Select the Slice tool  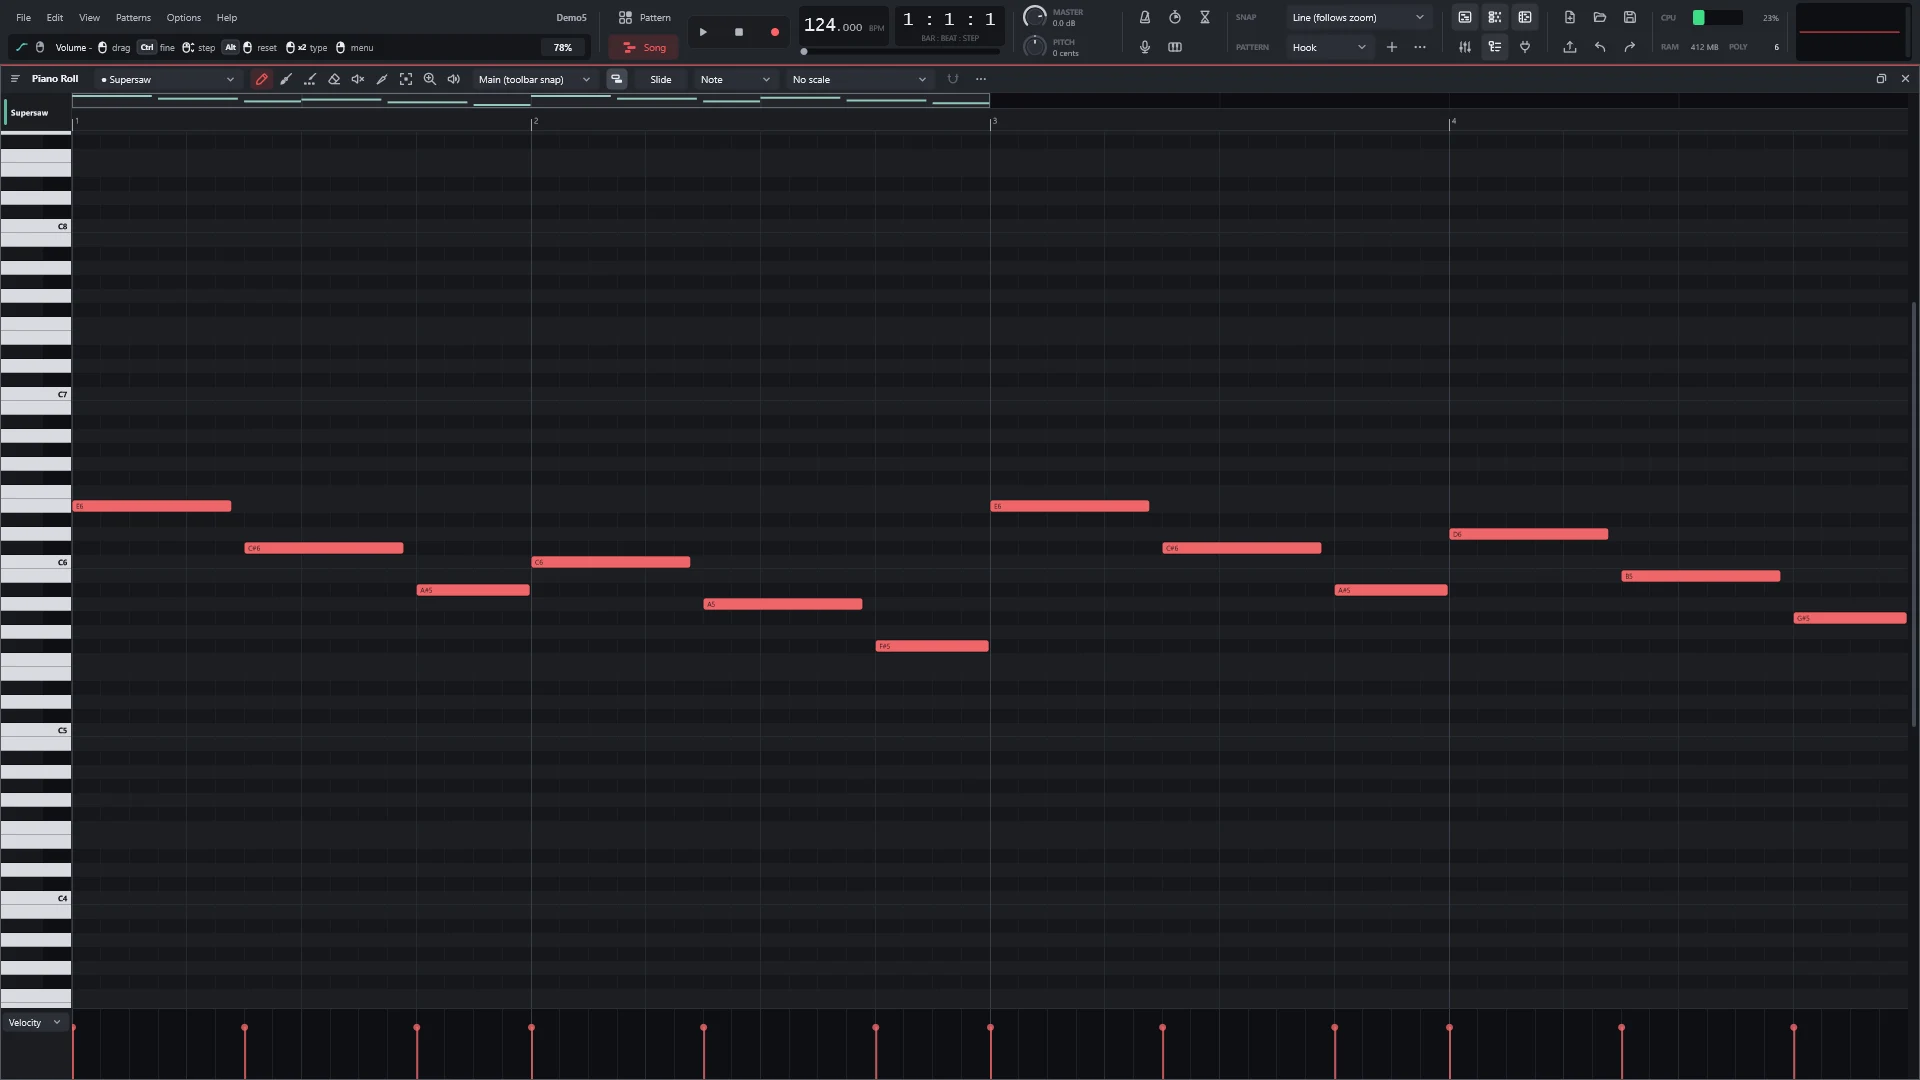382,79
